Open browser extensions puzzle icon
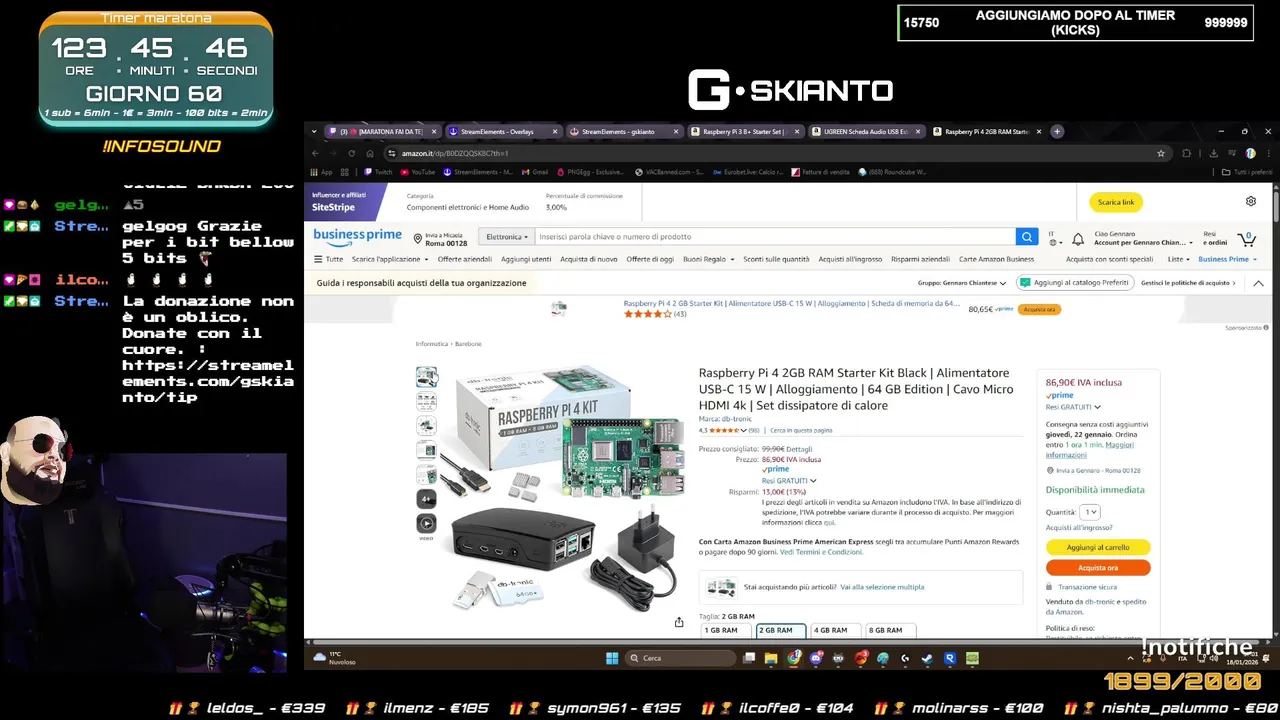The height and width of the screenshot is (720, 1280). click(x=1187, y=153)
